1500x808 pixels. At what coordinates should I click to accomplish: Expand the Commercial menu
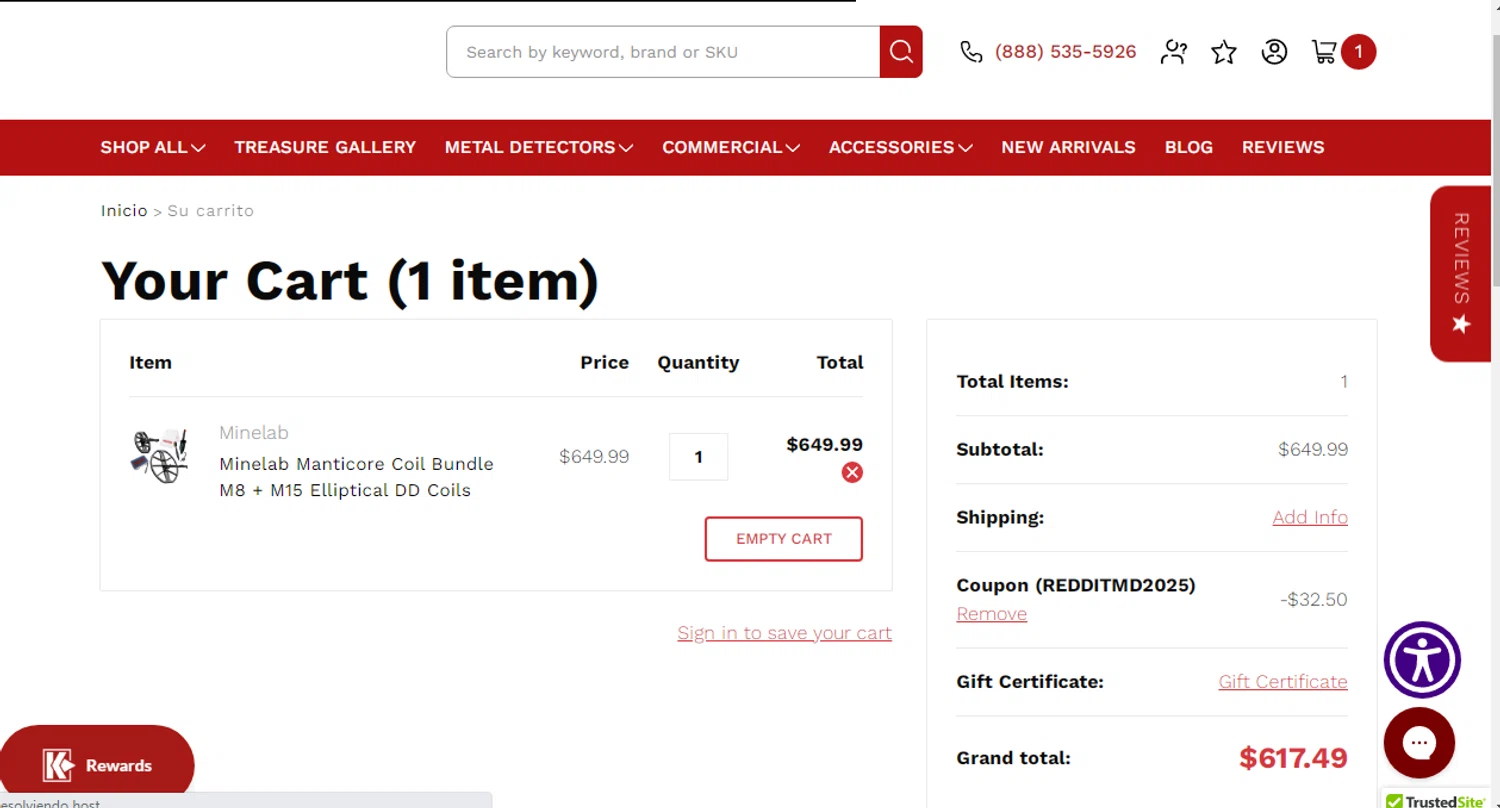tap(731, 147)
